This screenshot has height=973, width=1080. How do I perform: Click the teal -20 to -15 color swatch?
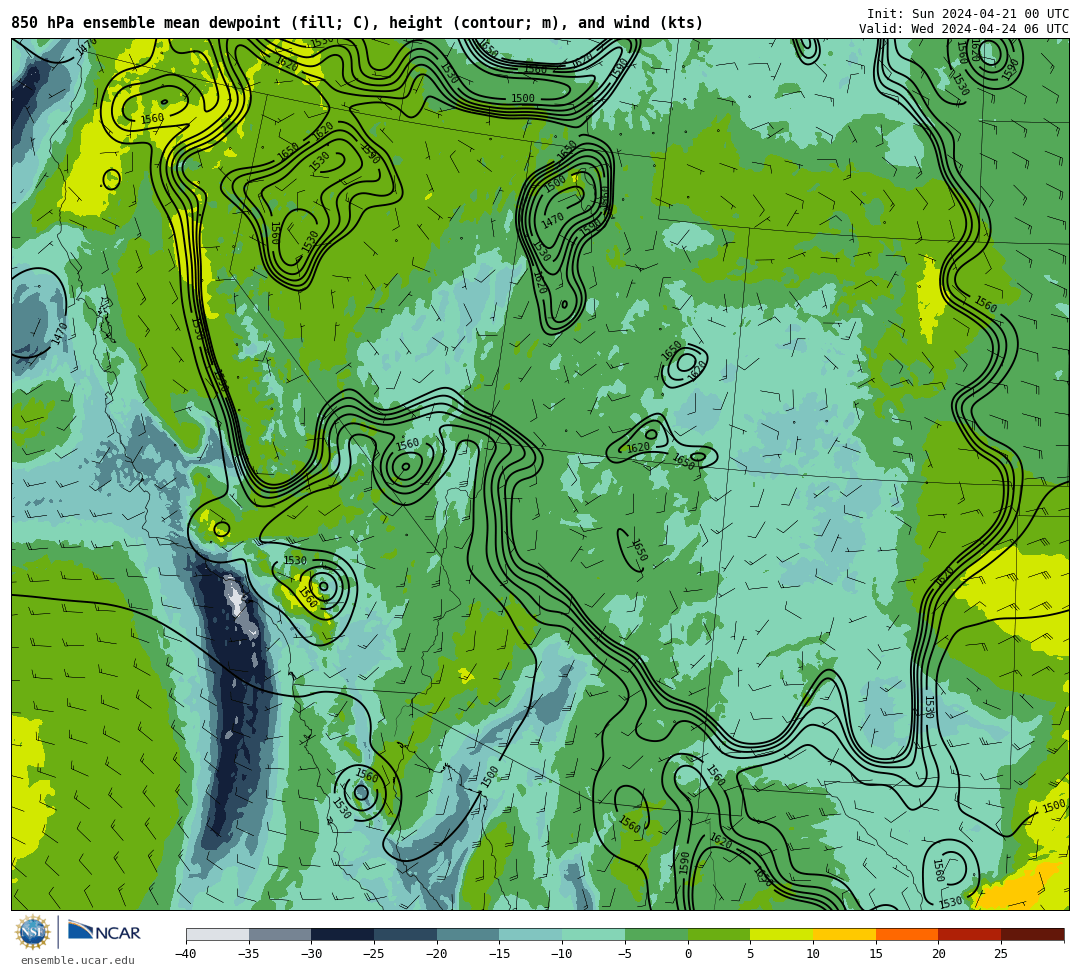point(468,934)
